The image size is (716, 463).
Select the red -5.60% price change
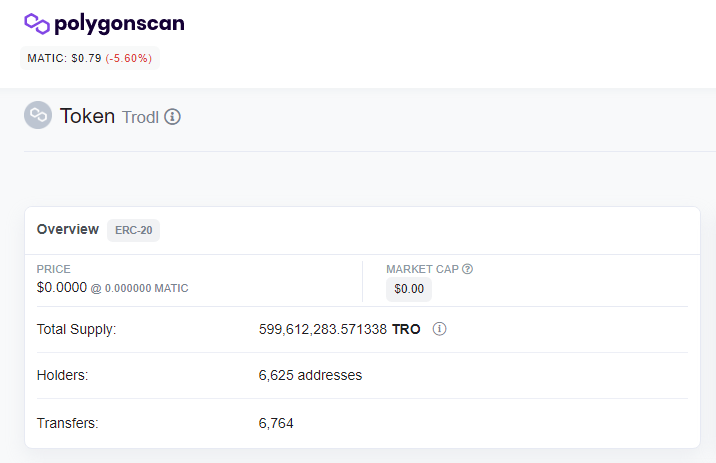[x=129, y=58]
